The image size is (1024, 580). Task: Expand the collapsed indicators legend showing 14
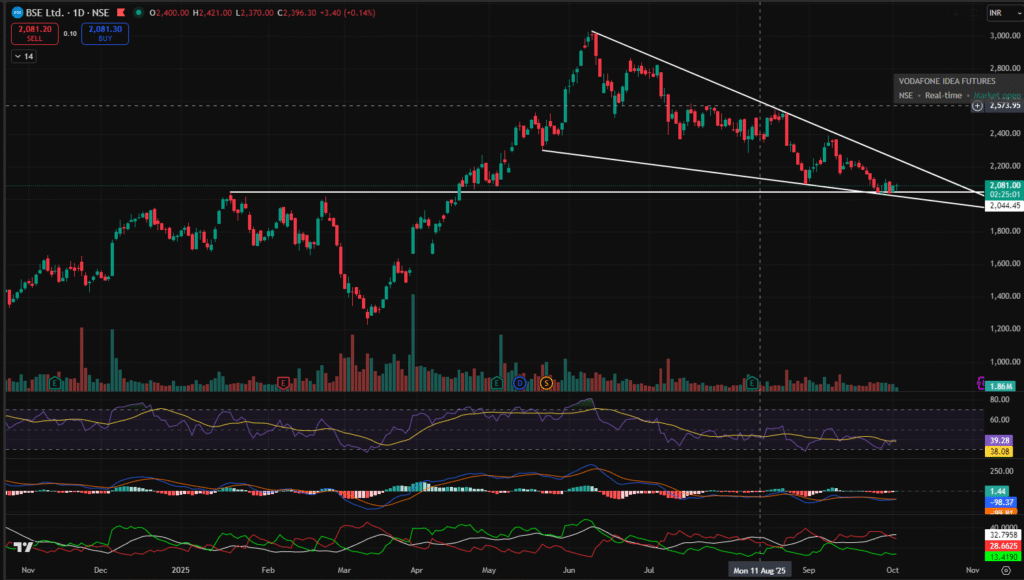(x=24, y=57)
